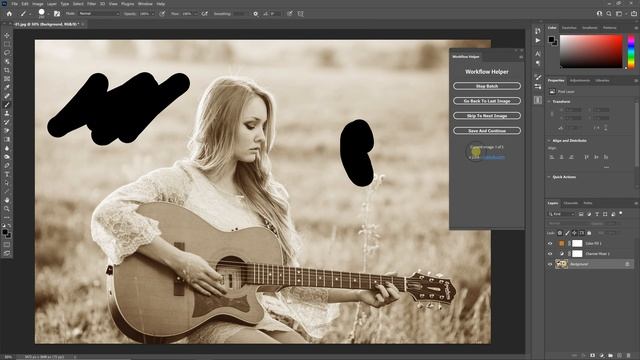Toggle symmetry paint options icon

[300, 14]
